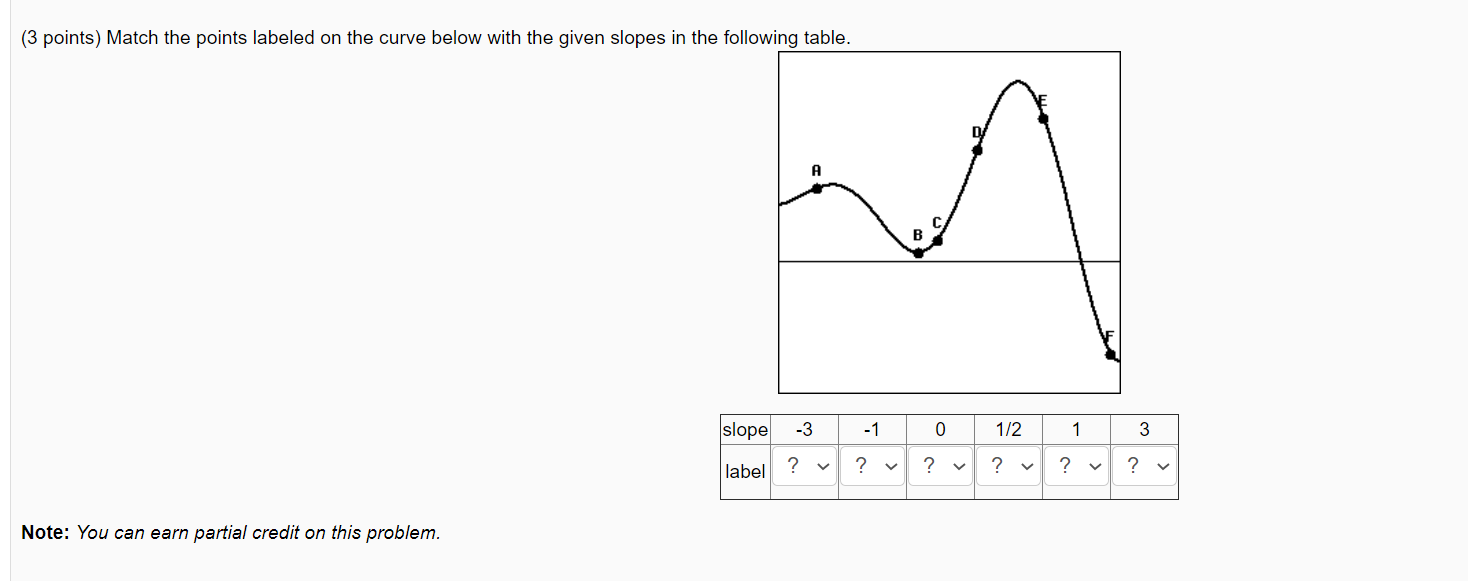Click the slope header cell
This screenshot has width=1468, height=581.
[x=745, y=429]
